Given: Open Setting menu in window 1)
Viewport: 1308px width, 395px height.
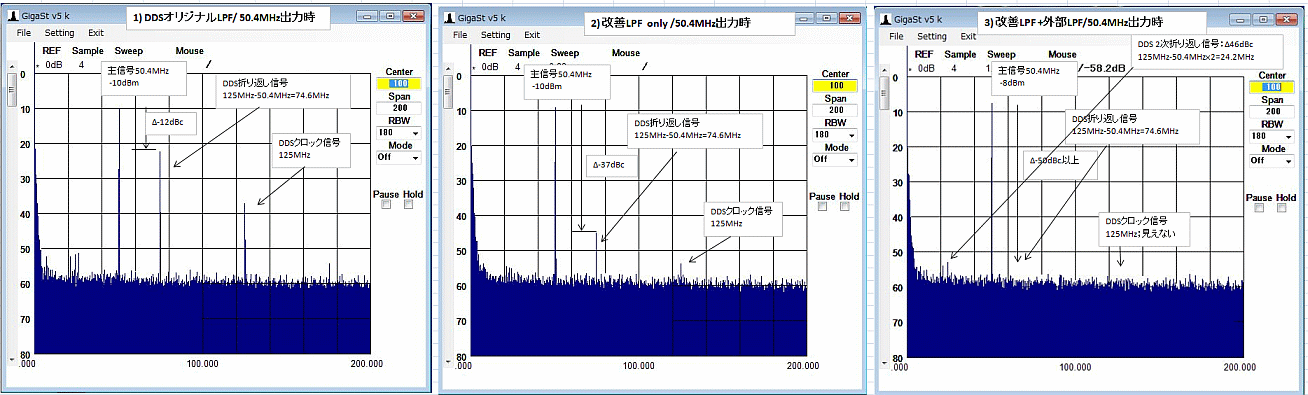Looking at the screenshot, I should tap(60, 33).
